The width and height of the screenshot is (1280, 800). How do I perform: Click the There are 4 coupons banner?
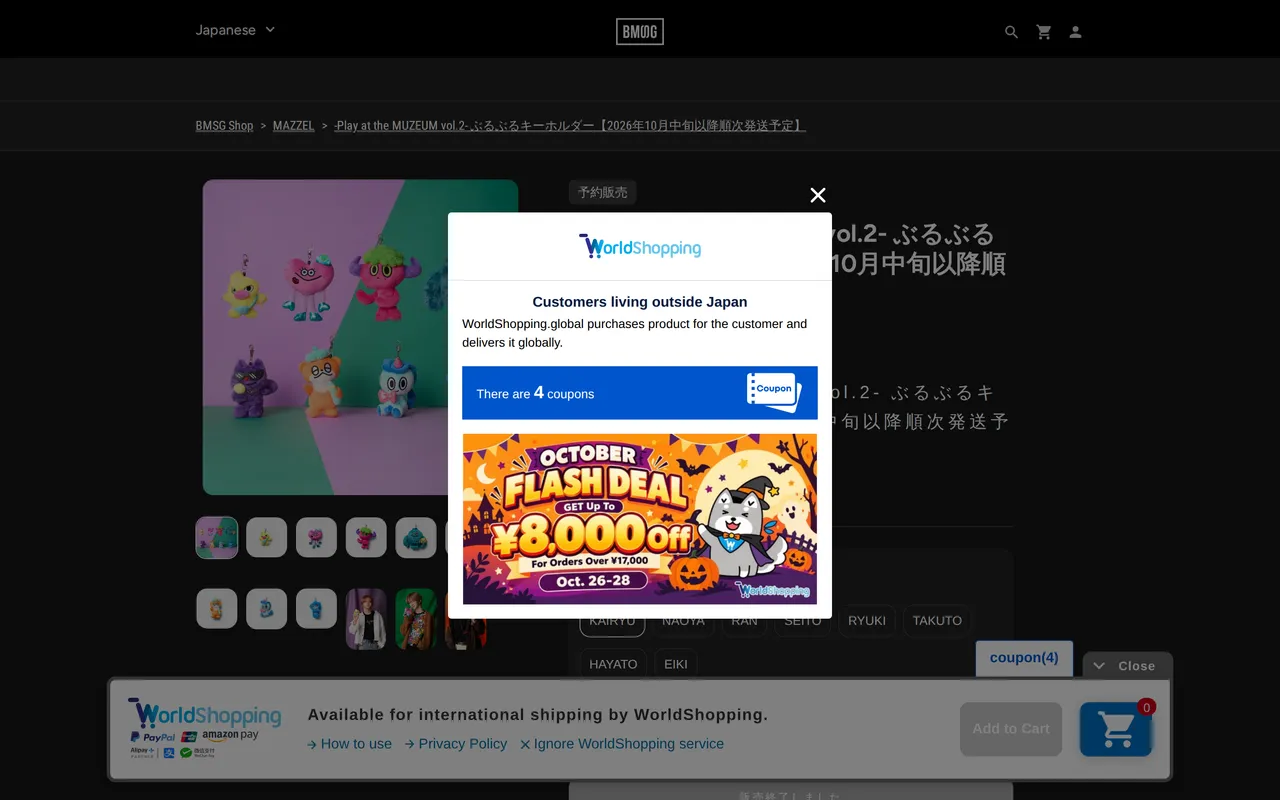tap(640, 393)
